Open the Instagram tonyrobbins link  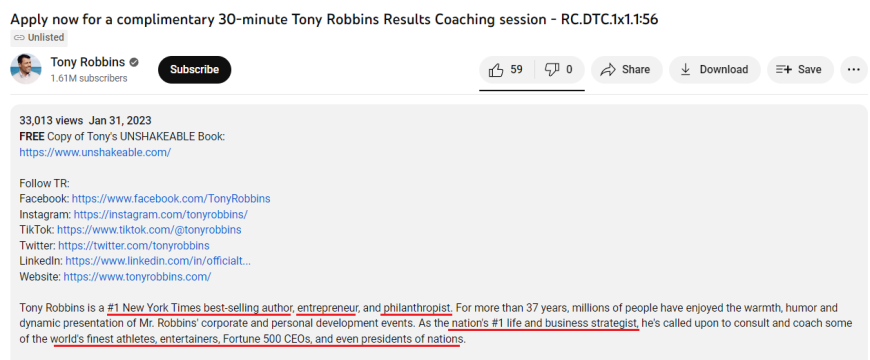(160, 214)
